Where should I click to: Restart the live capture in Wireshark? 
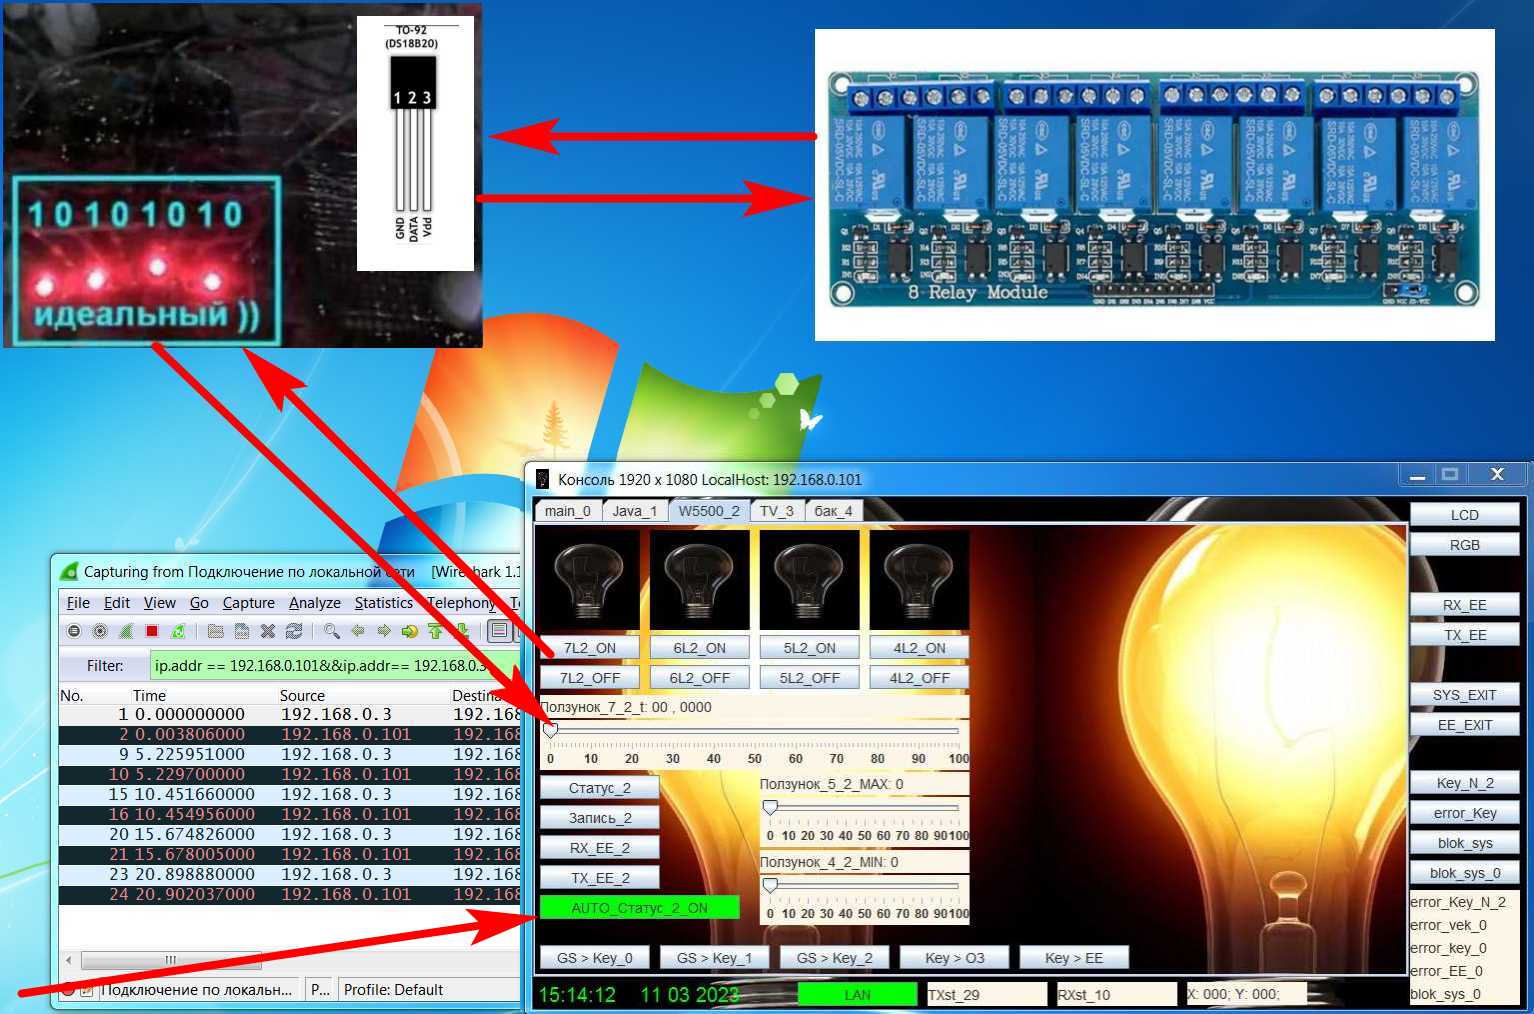coord(178,631)
